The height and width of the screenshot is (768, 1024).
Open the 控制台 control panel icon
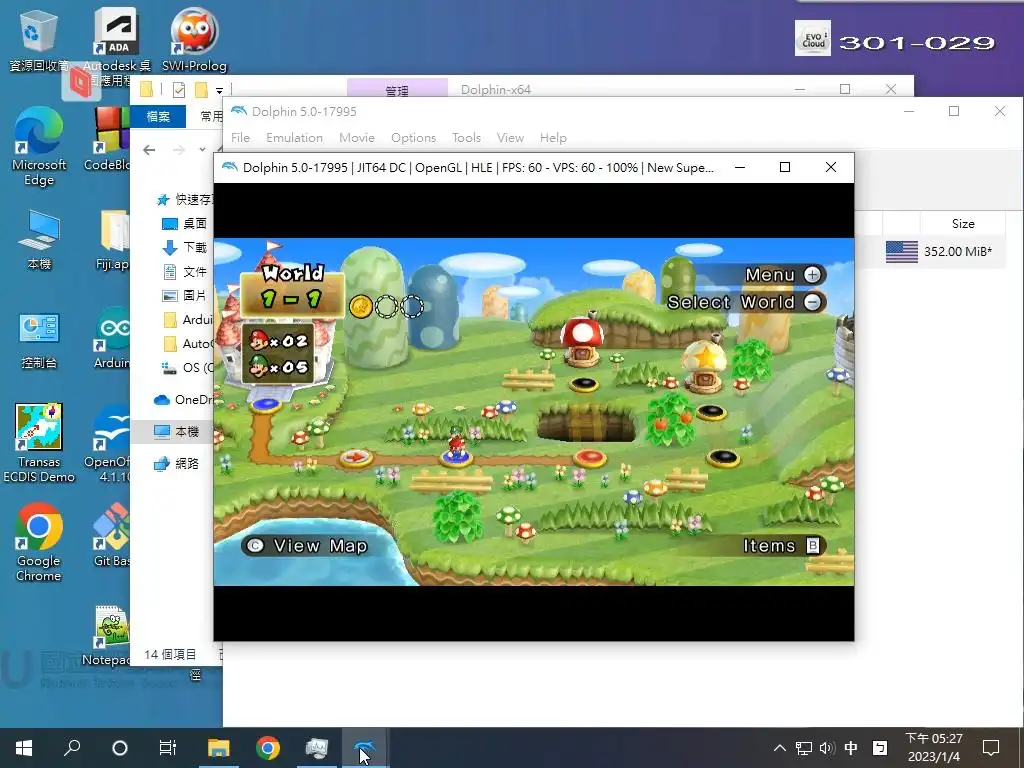[39, 340]
